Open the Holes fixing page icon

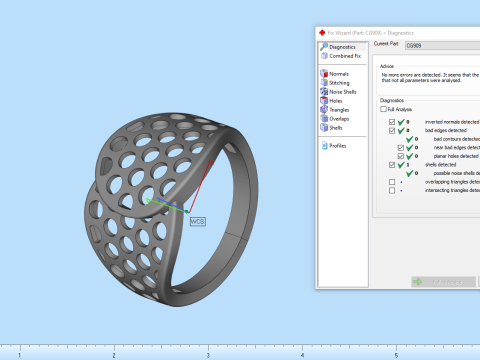324,100
